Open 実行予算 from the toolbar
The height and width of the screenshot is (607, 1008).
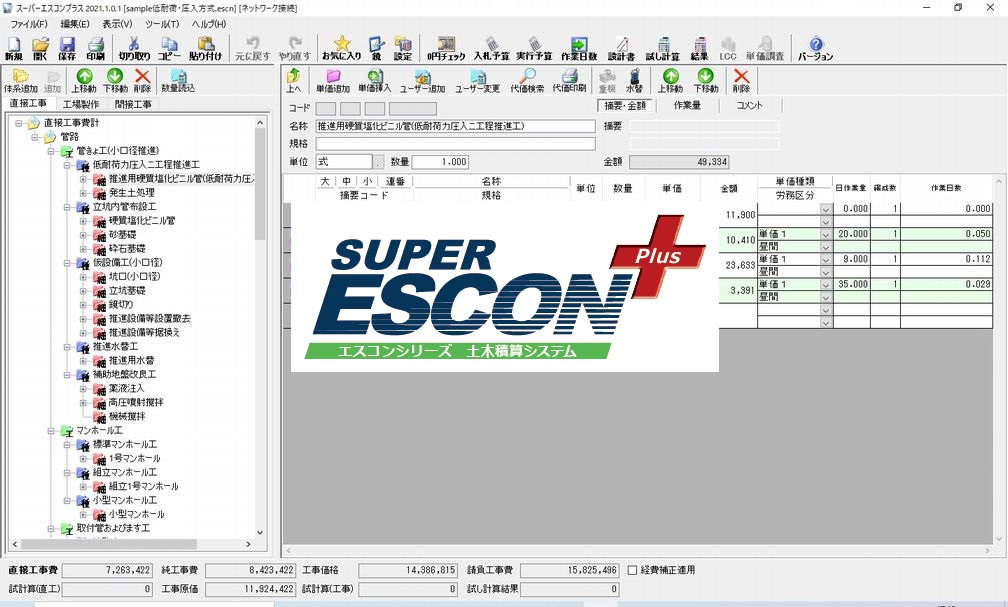534,49
